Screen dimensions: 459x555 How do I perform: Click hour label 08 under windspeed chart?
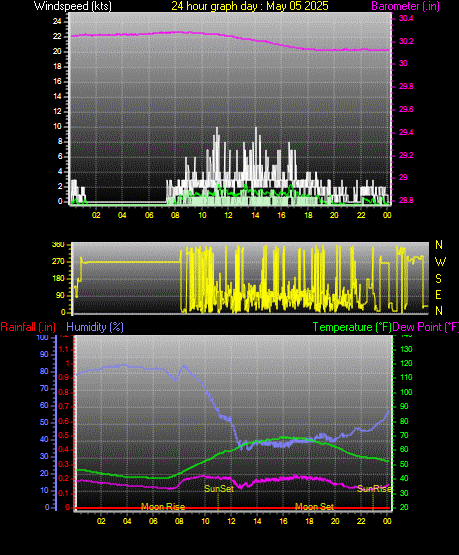pyautogui.click(x=176, y=215)
